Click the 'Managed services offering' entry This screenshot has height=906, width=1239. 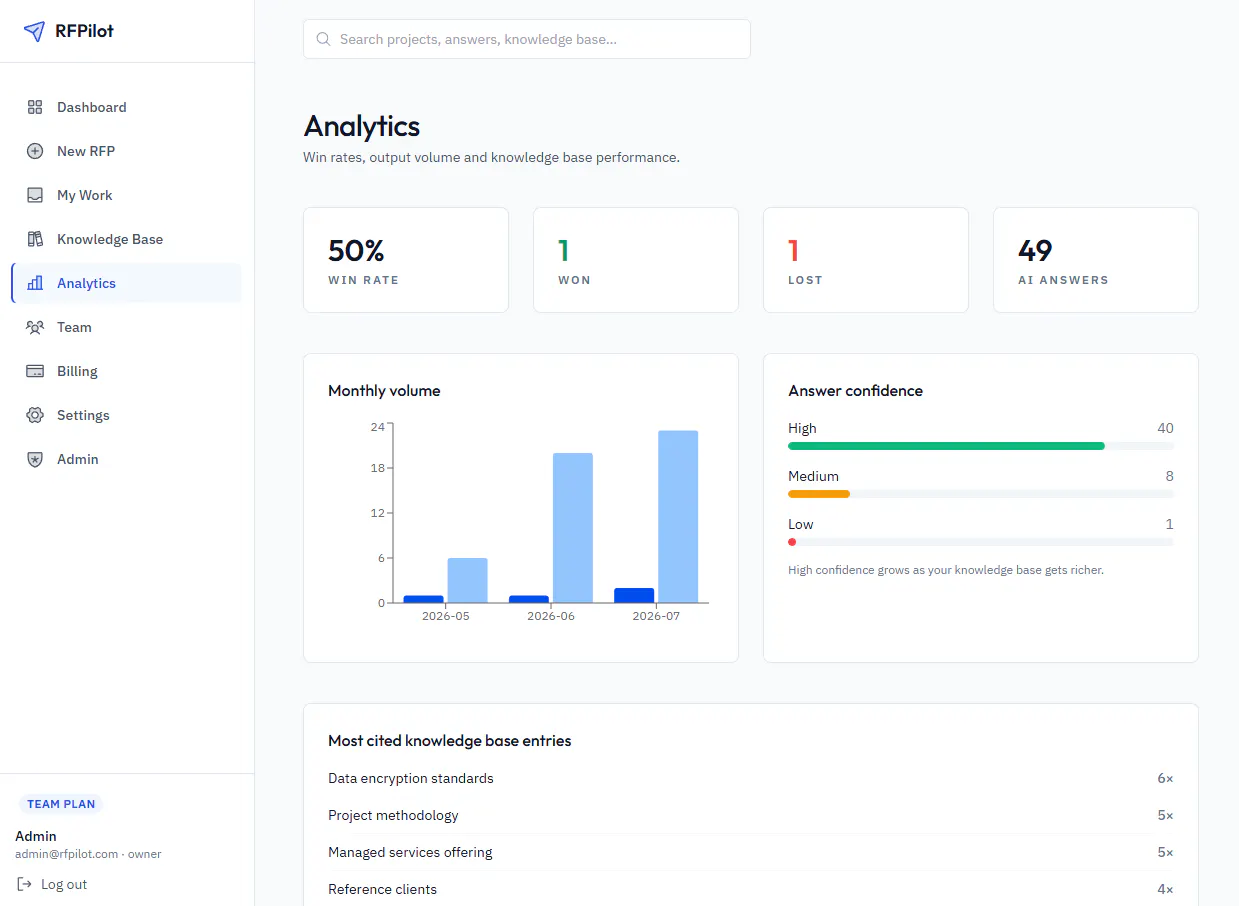[410, 852]
